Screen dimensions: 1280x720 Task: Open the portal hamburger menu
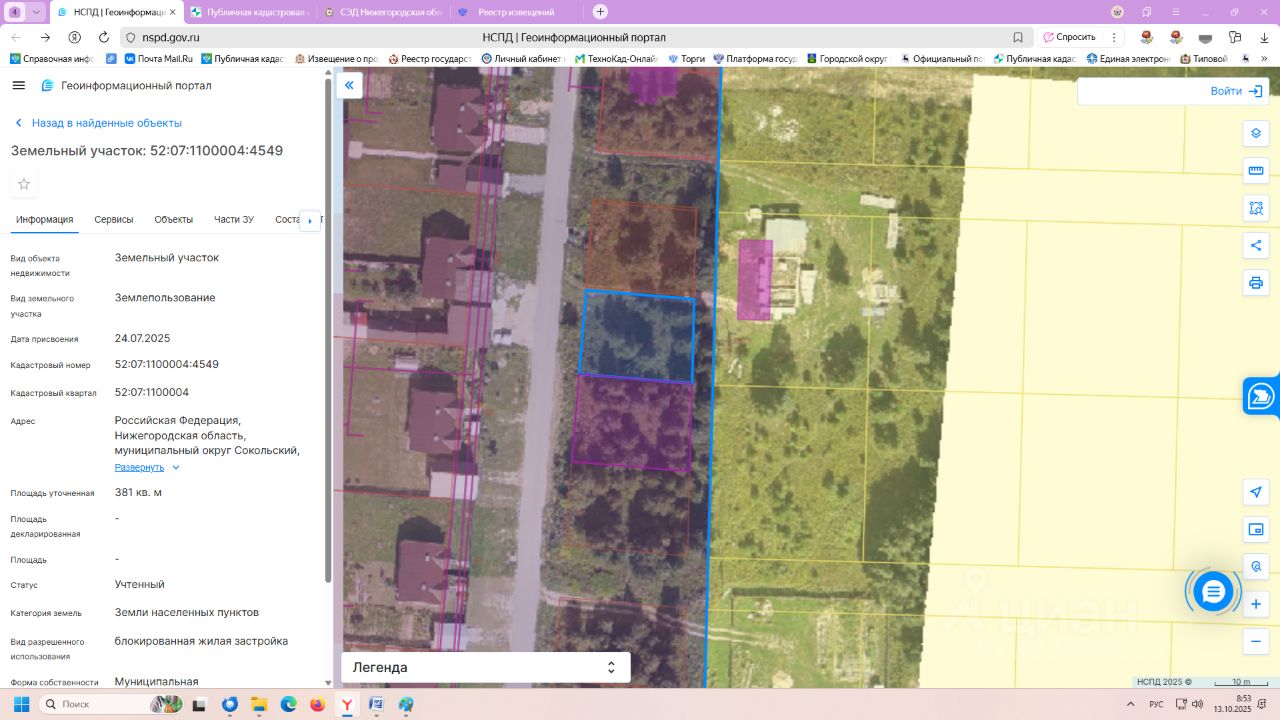pos(18,85)
